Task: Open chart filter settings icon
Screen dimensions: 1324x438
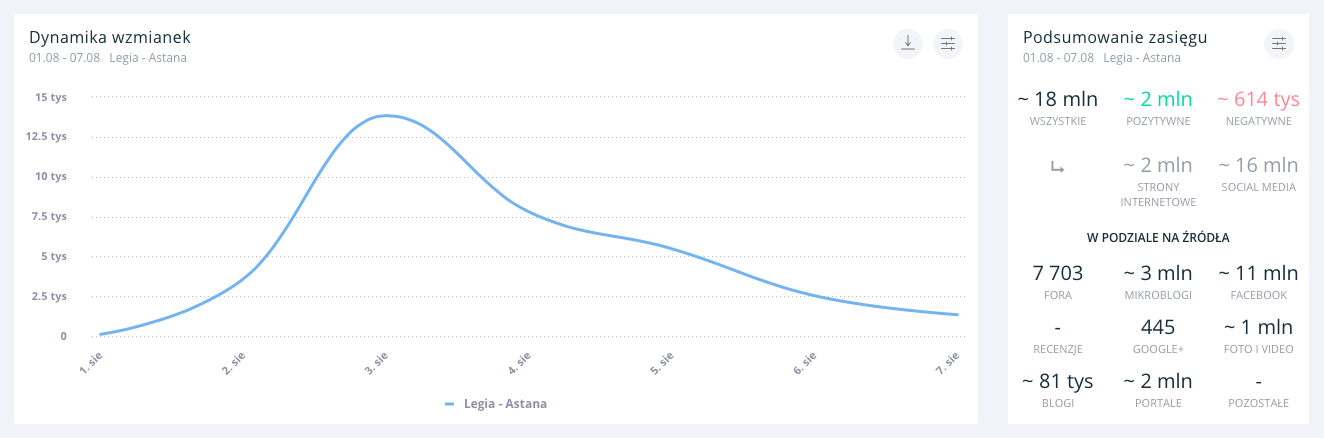Action: [948, 43]
